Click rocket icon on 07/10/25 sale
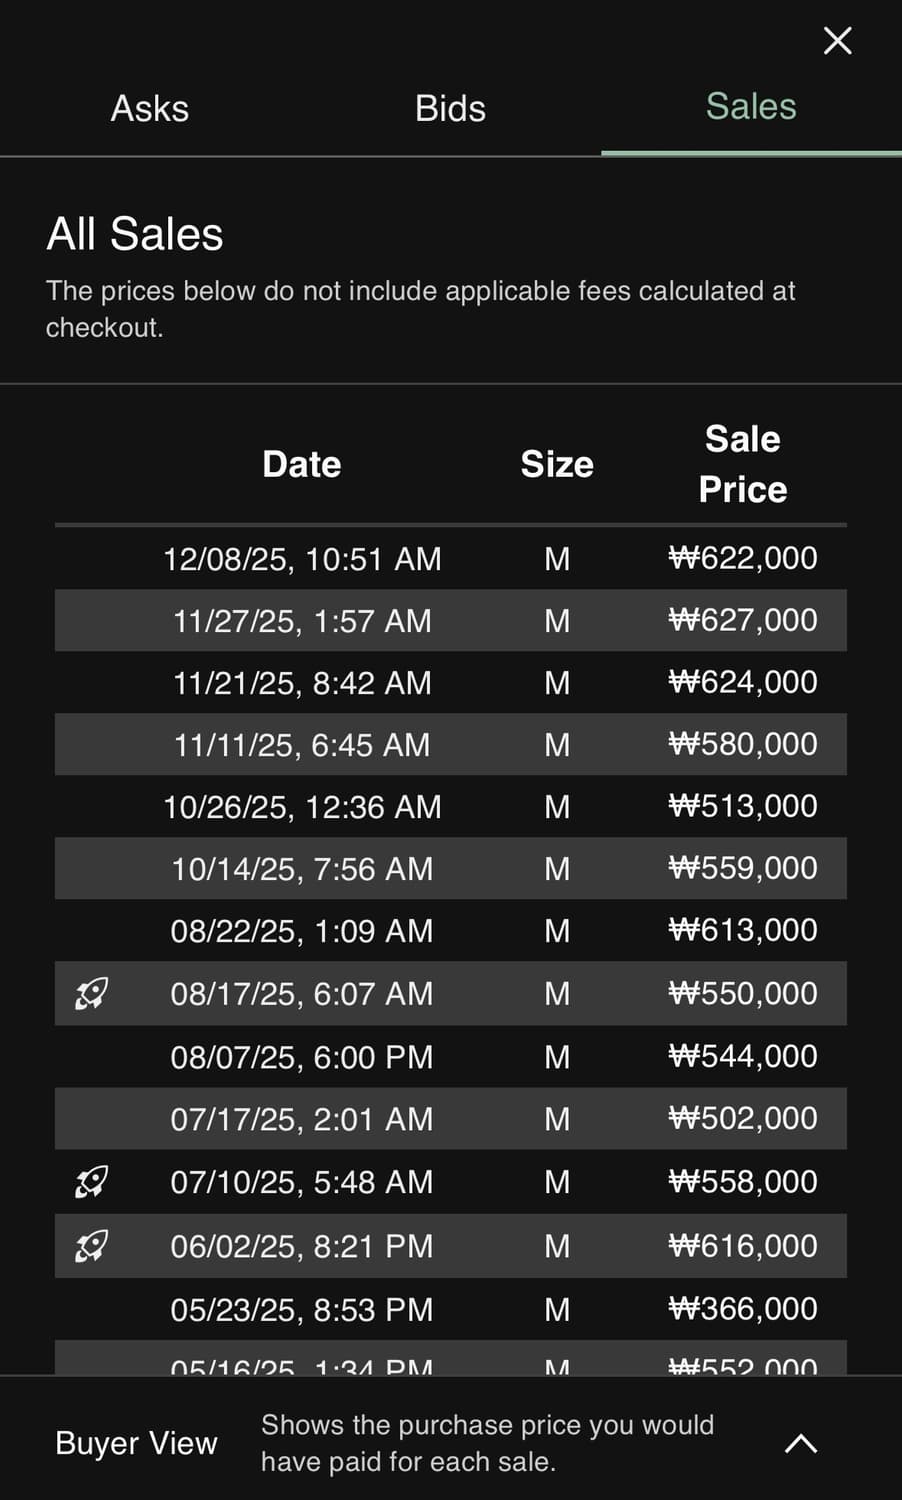Viewport: 902px width, 1500px height. [91, 1182]
